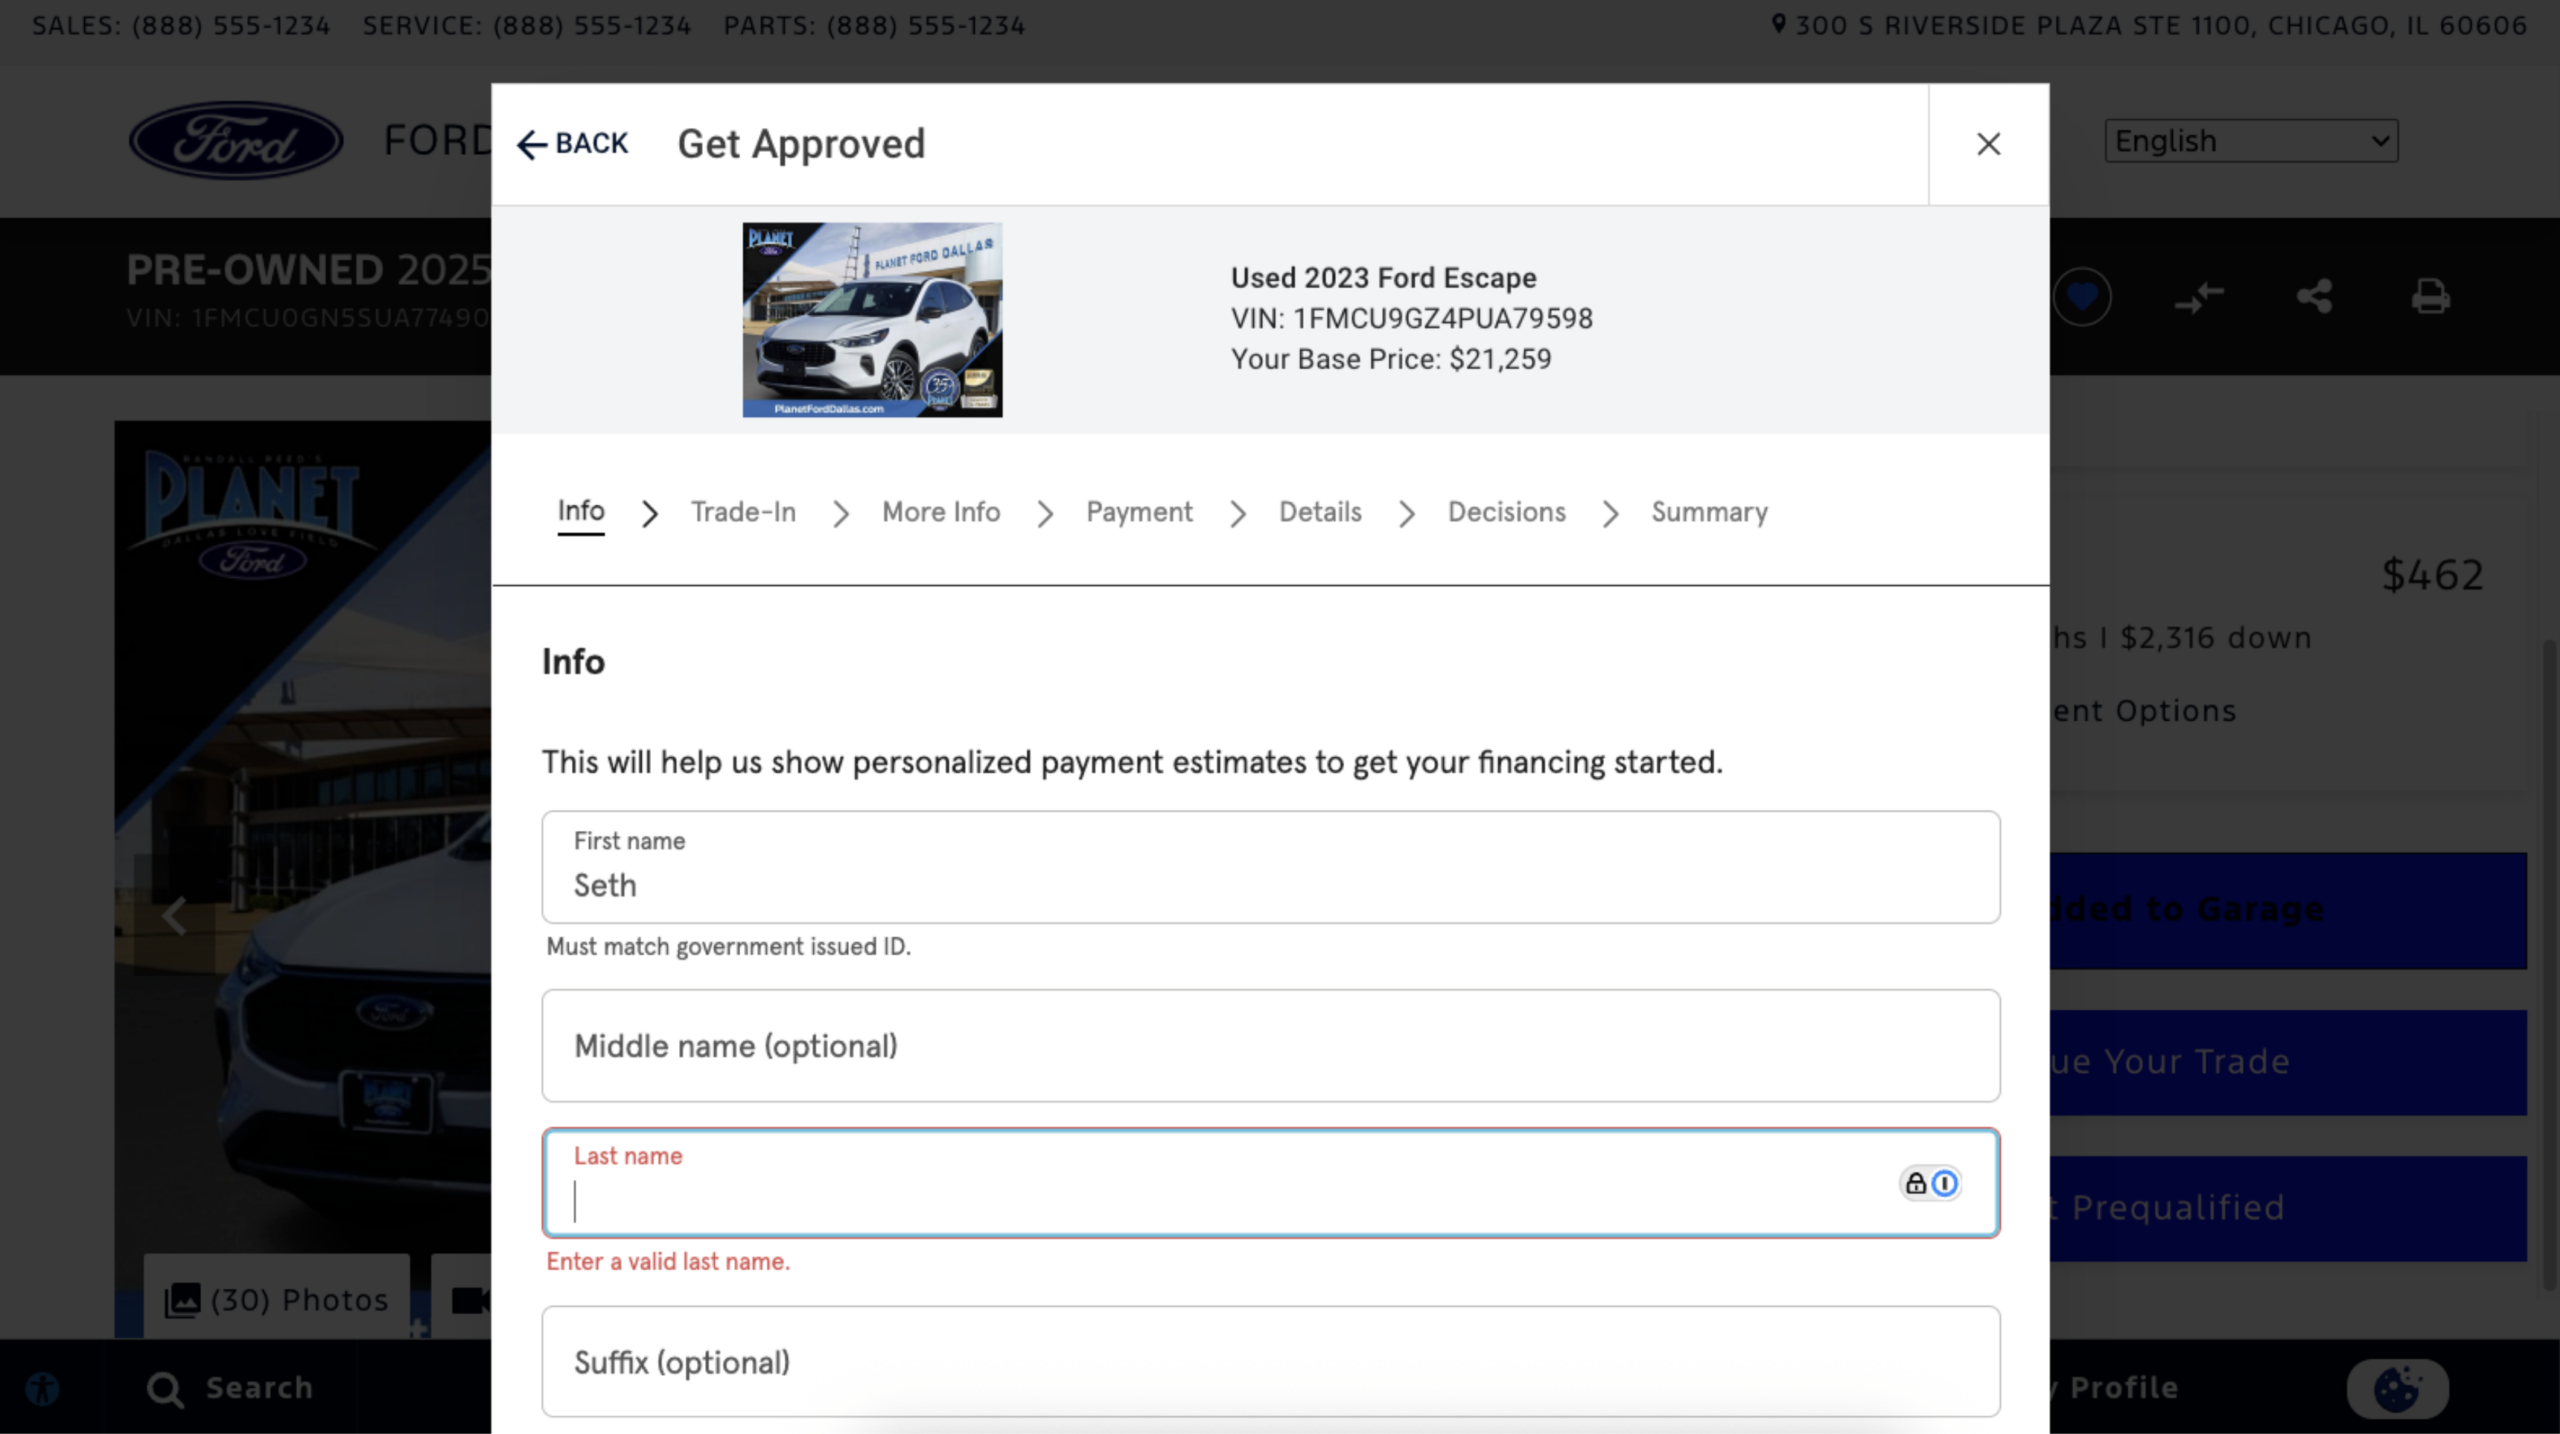Select the Info step tab

(581, 511)
